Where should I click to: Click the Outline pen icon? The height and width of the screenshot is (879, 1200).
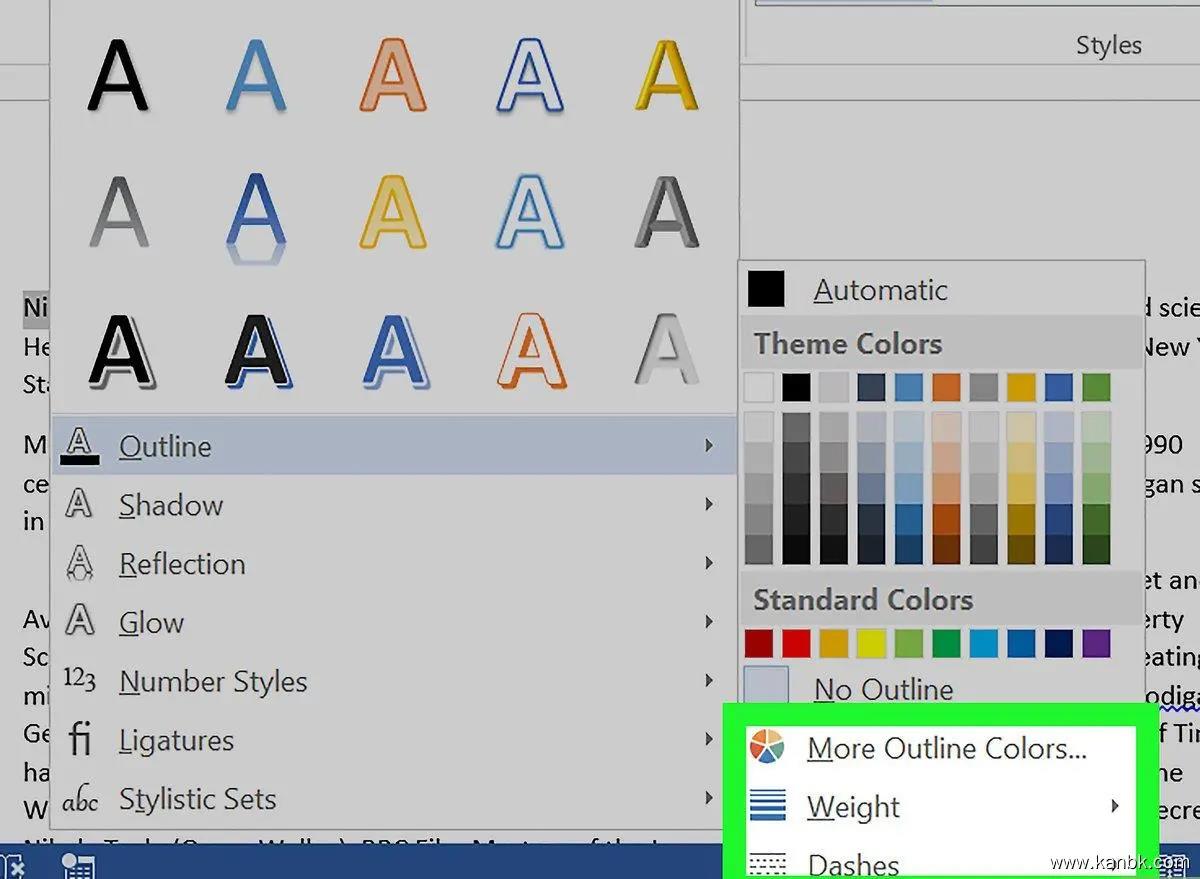pyautogui.click(x=79, y=446)
